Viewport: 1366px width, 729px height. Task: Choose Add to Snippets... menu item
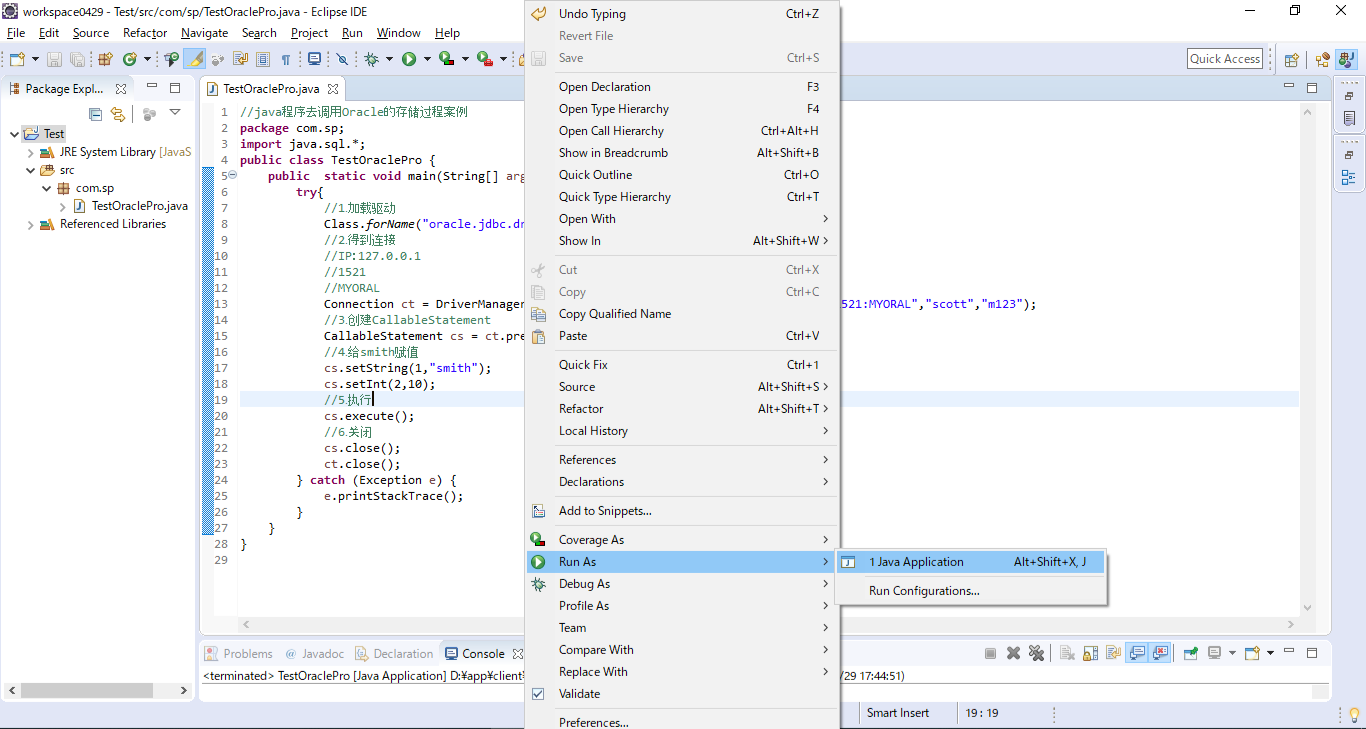(x=682, y=511)
